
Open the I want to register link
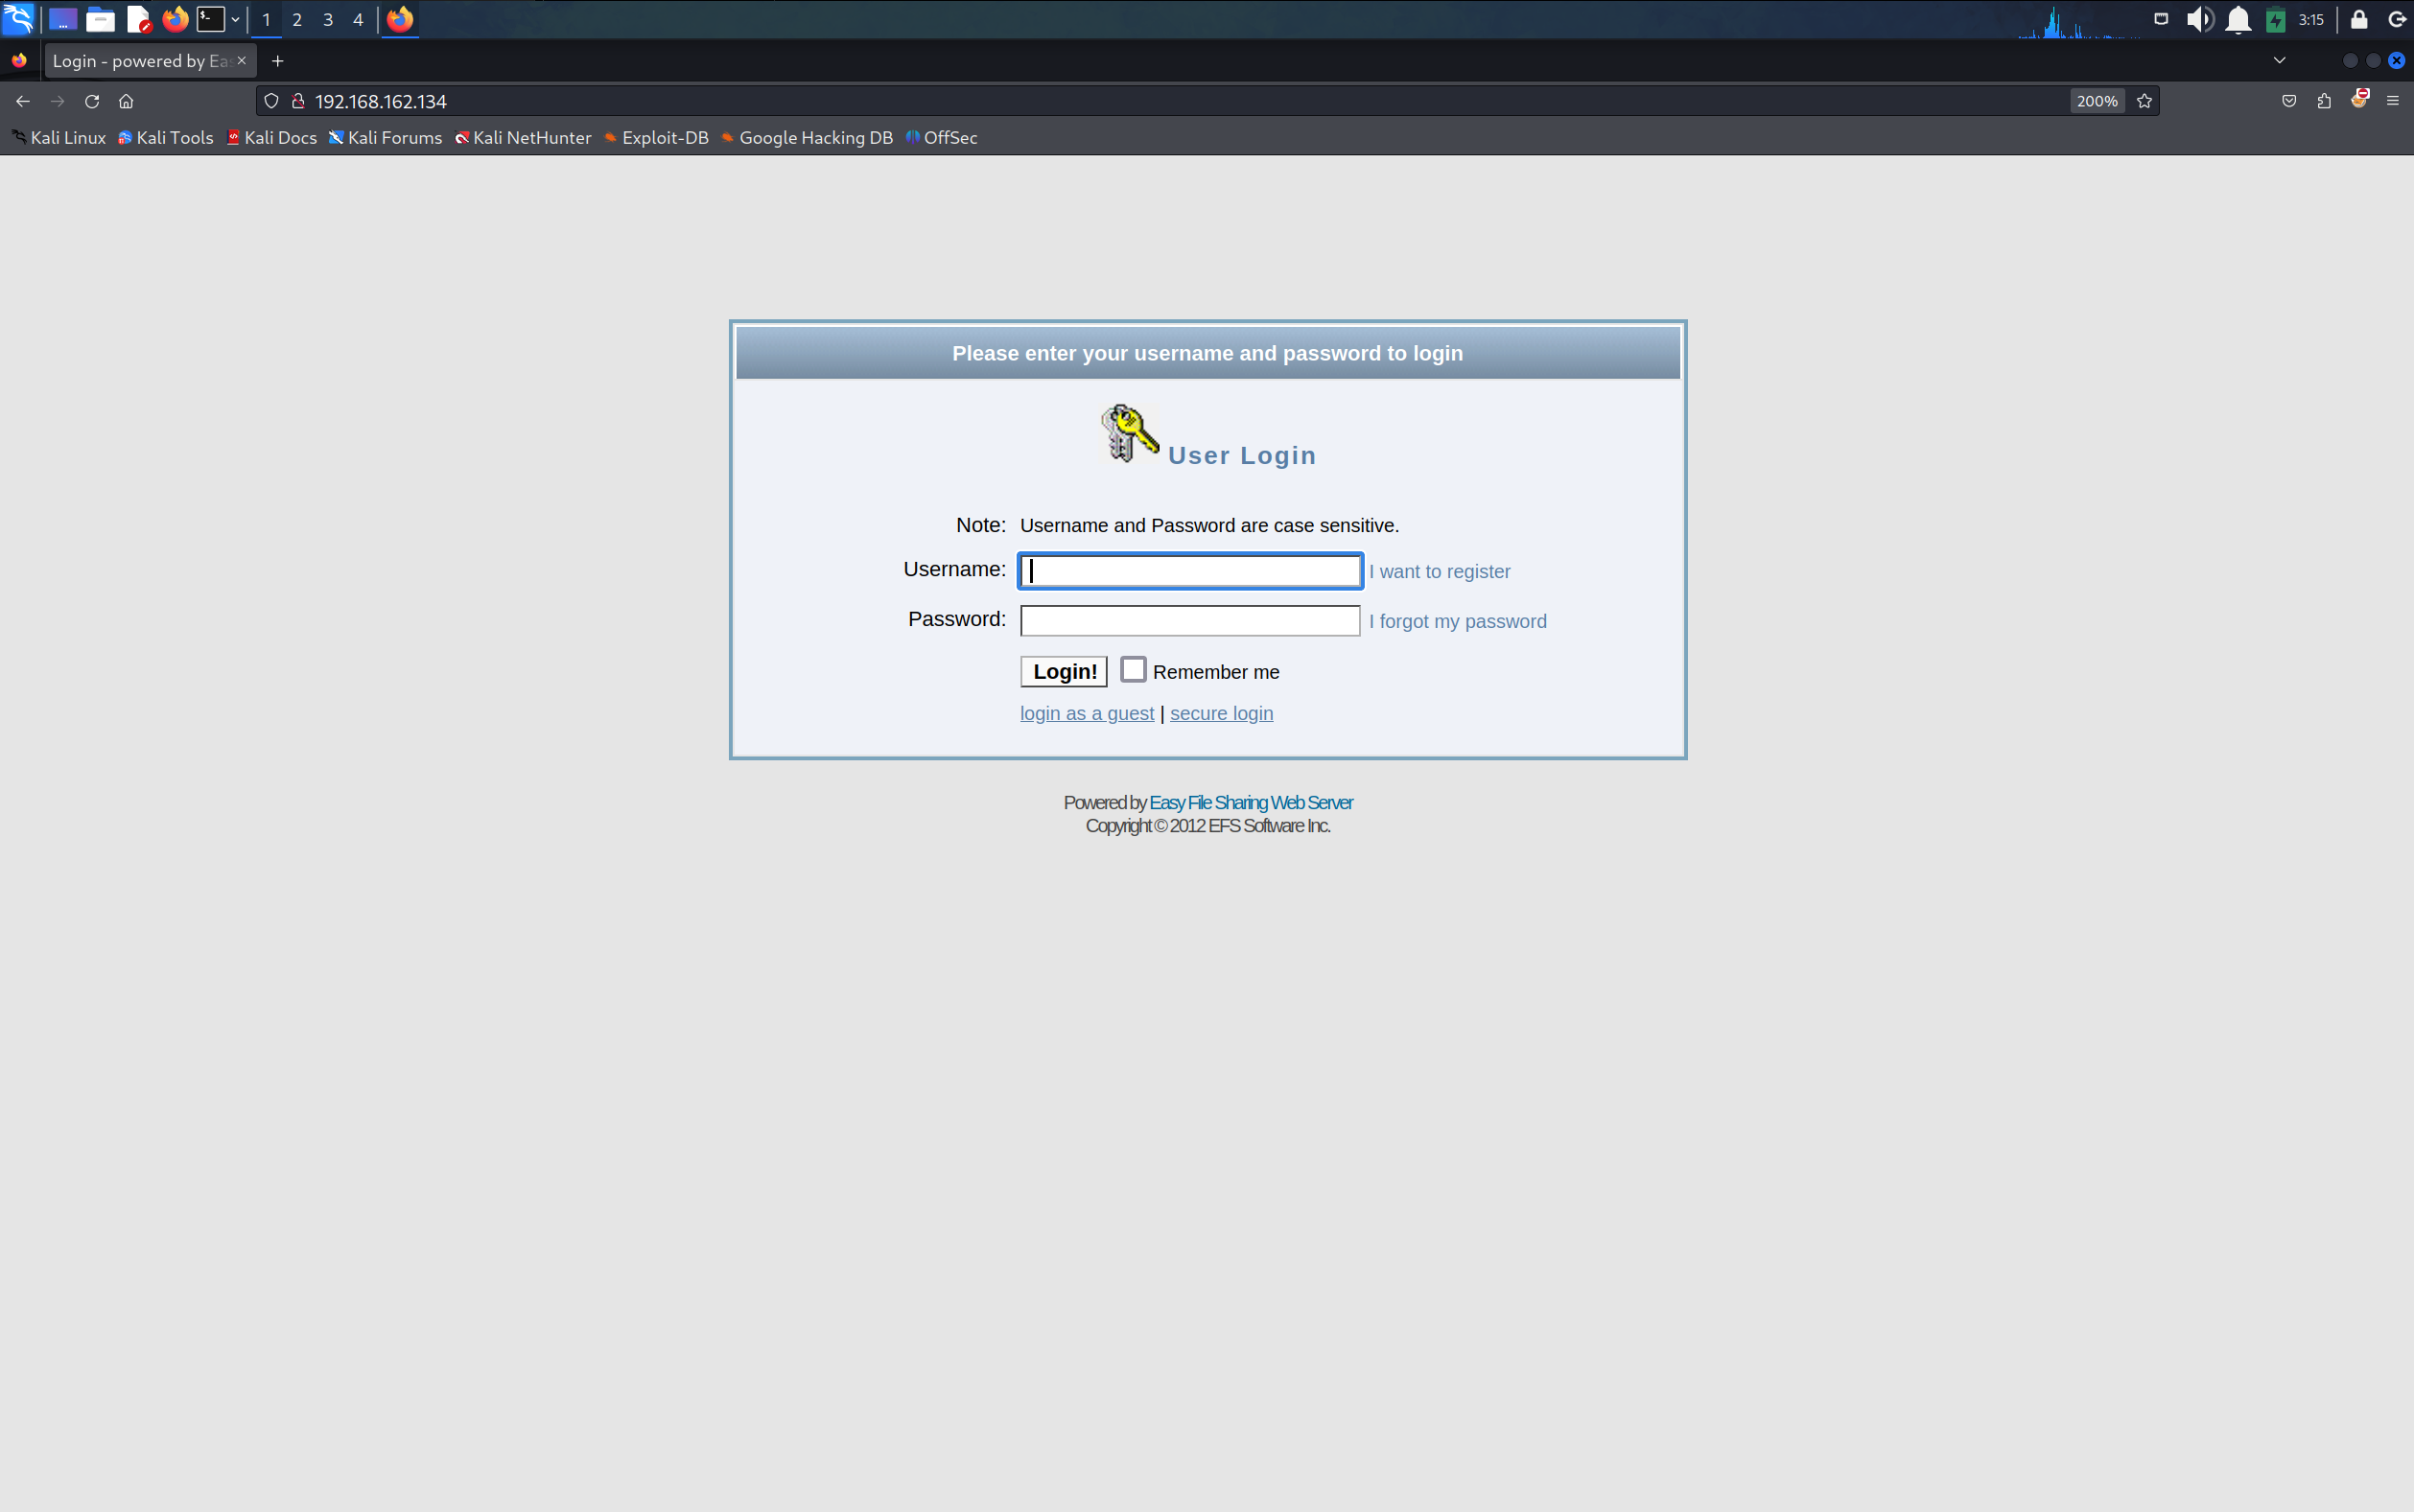[1439, 571]
